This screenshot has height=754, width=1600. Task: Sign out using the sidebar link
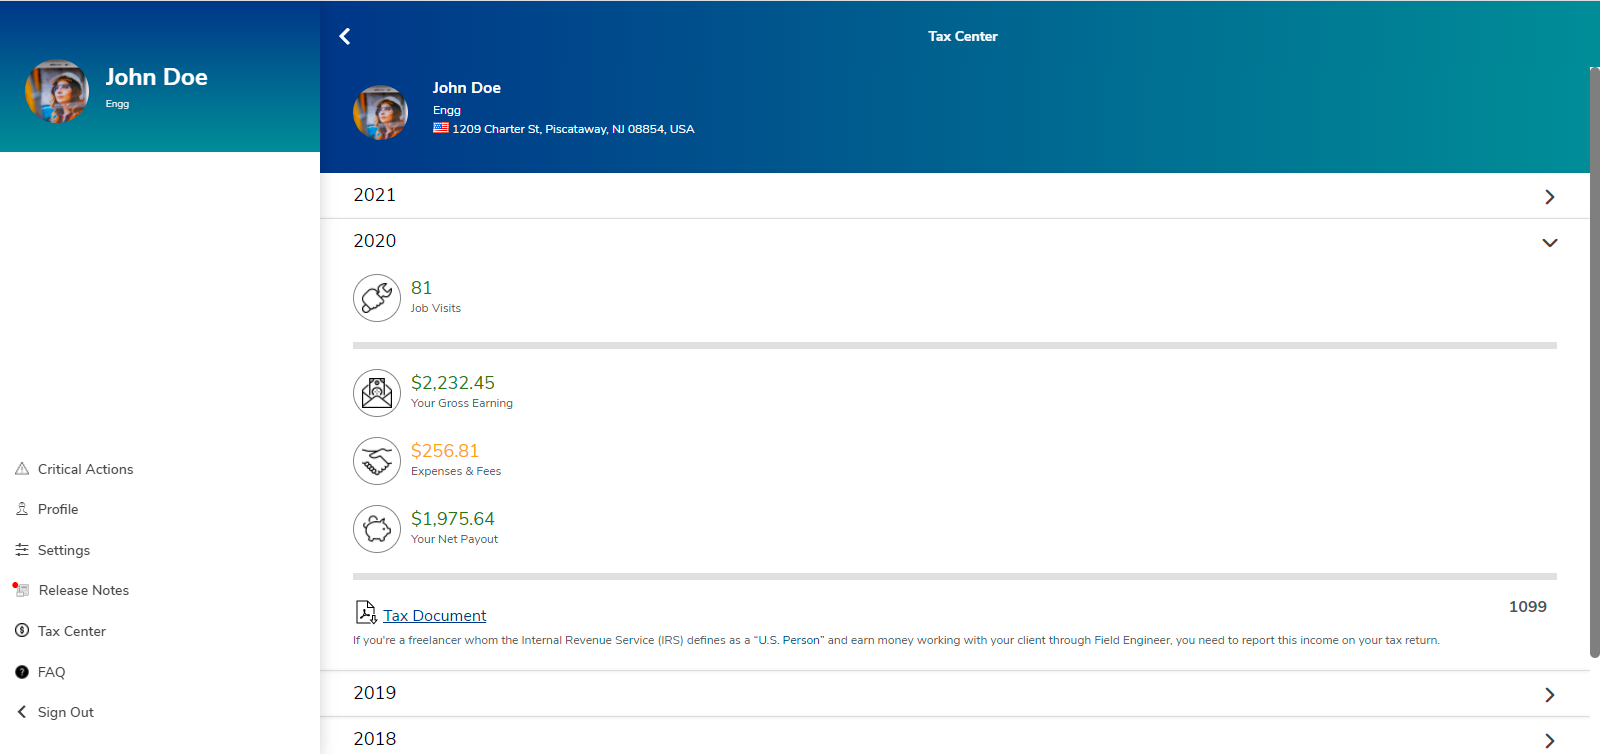(x=66, y=712)
